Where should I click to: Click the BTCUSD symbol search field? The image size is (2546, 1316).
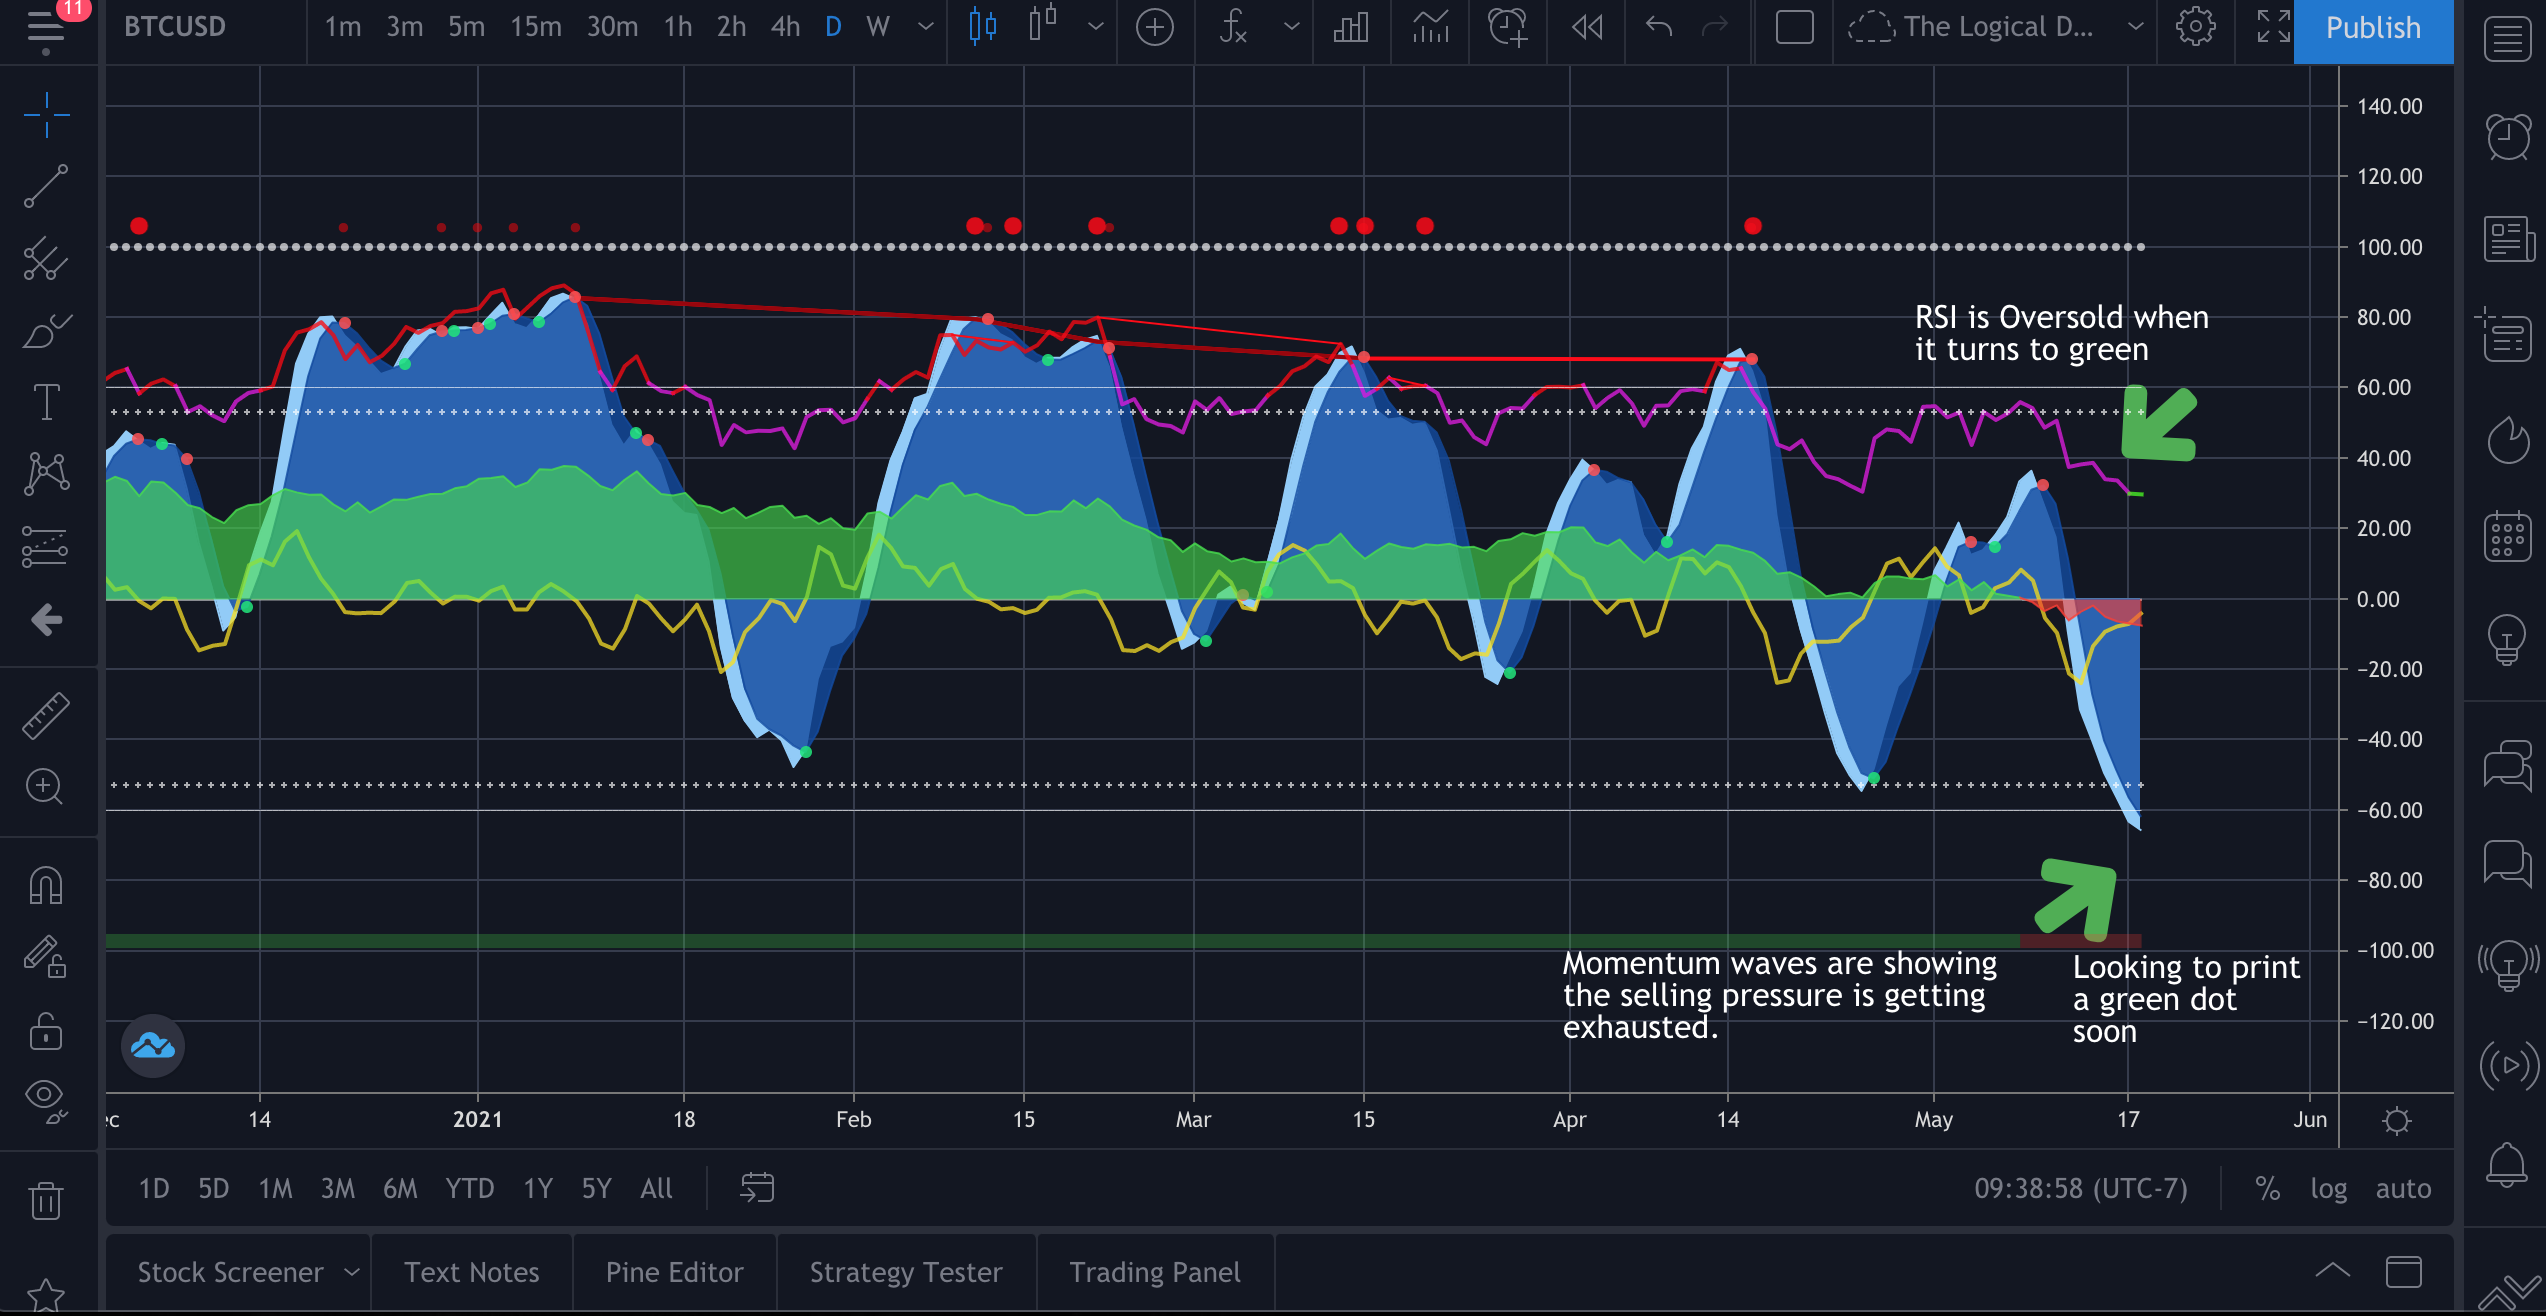click(x=175, y=27)
